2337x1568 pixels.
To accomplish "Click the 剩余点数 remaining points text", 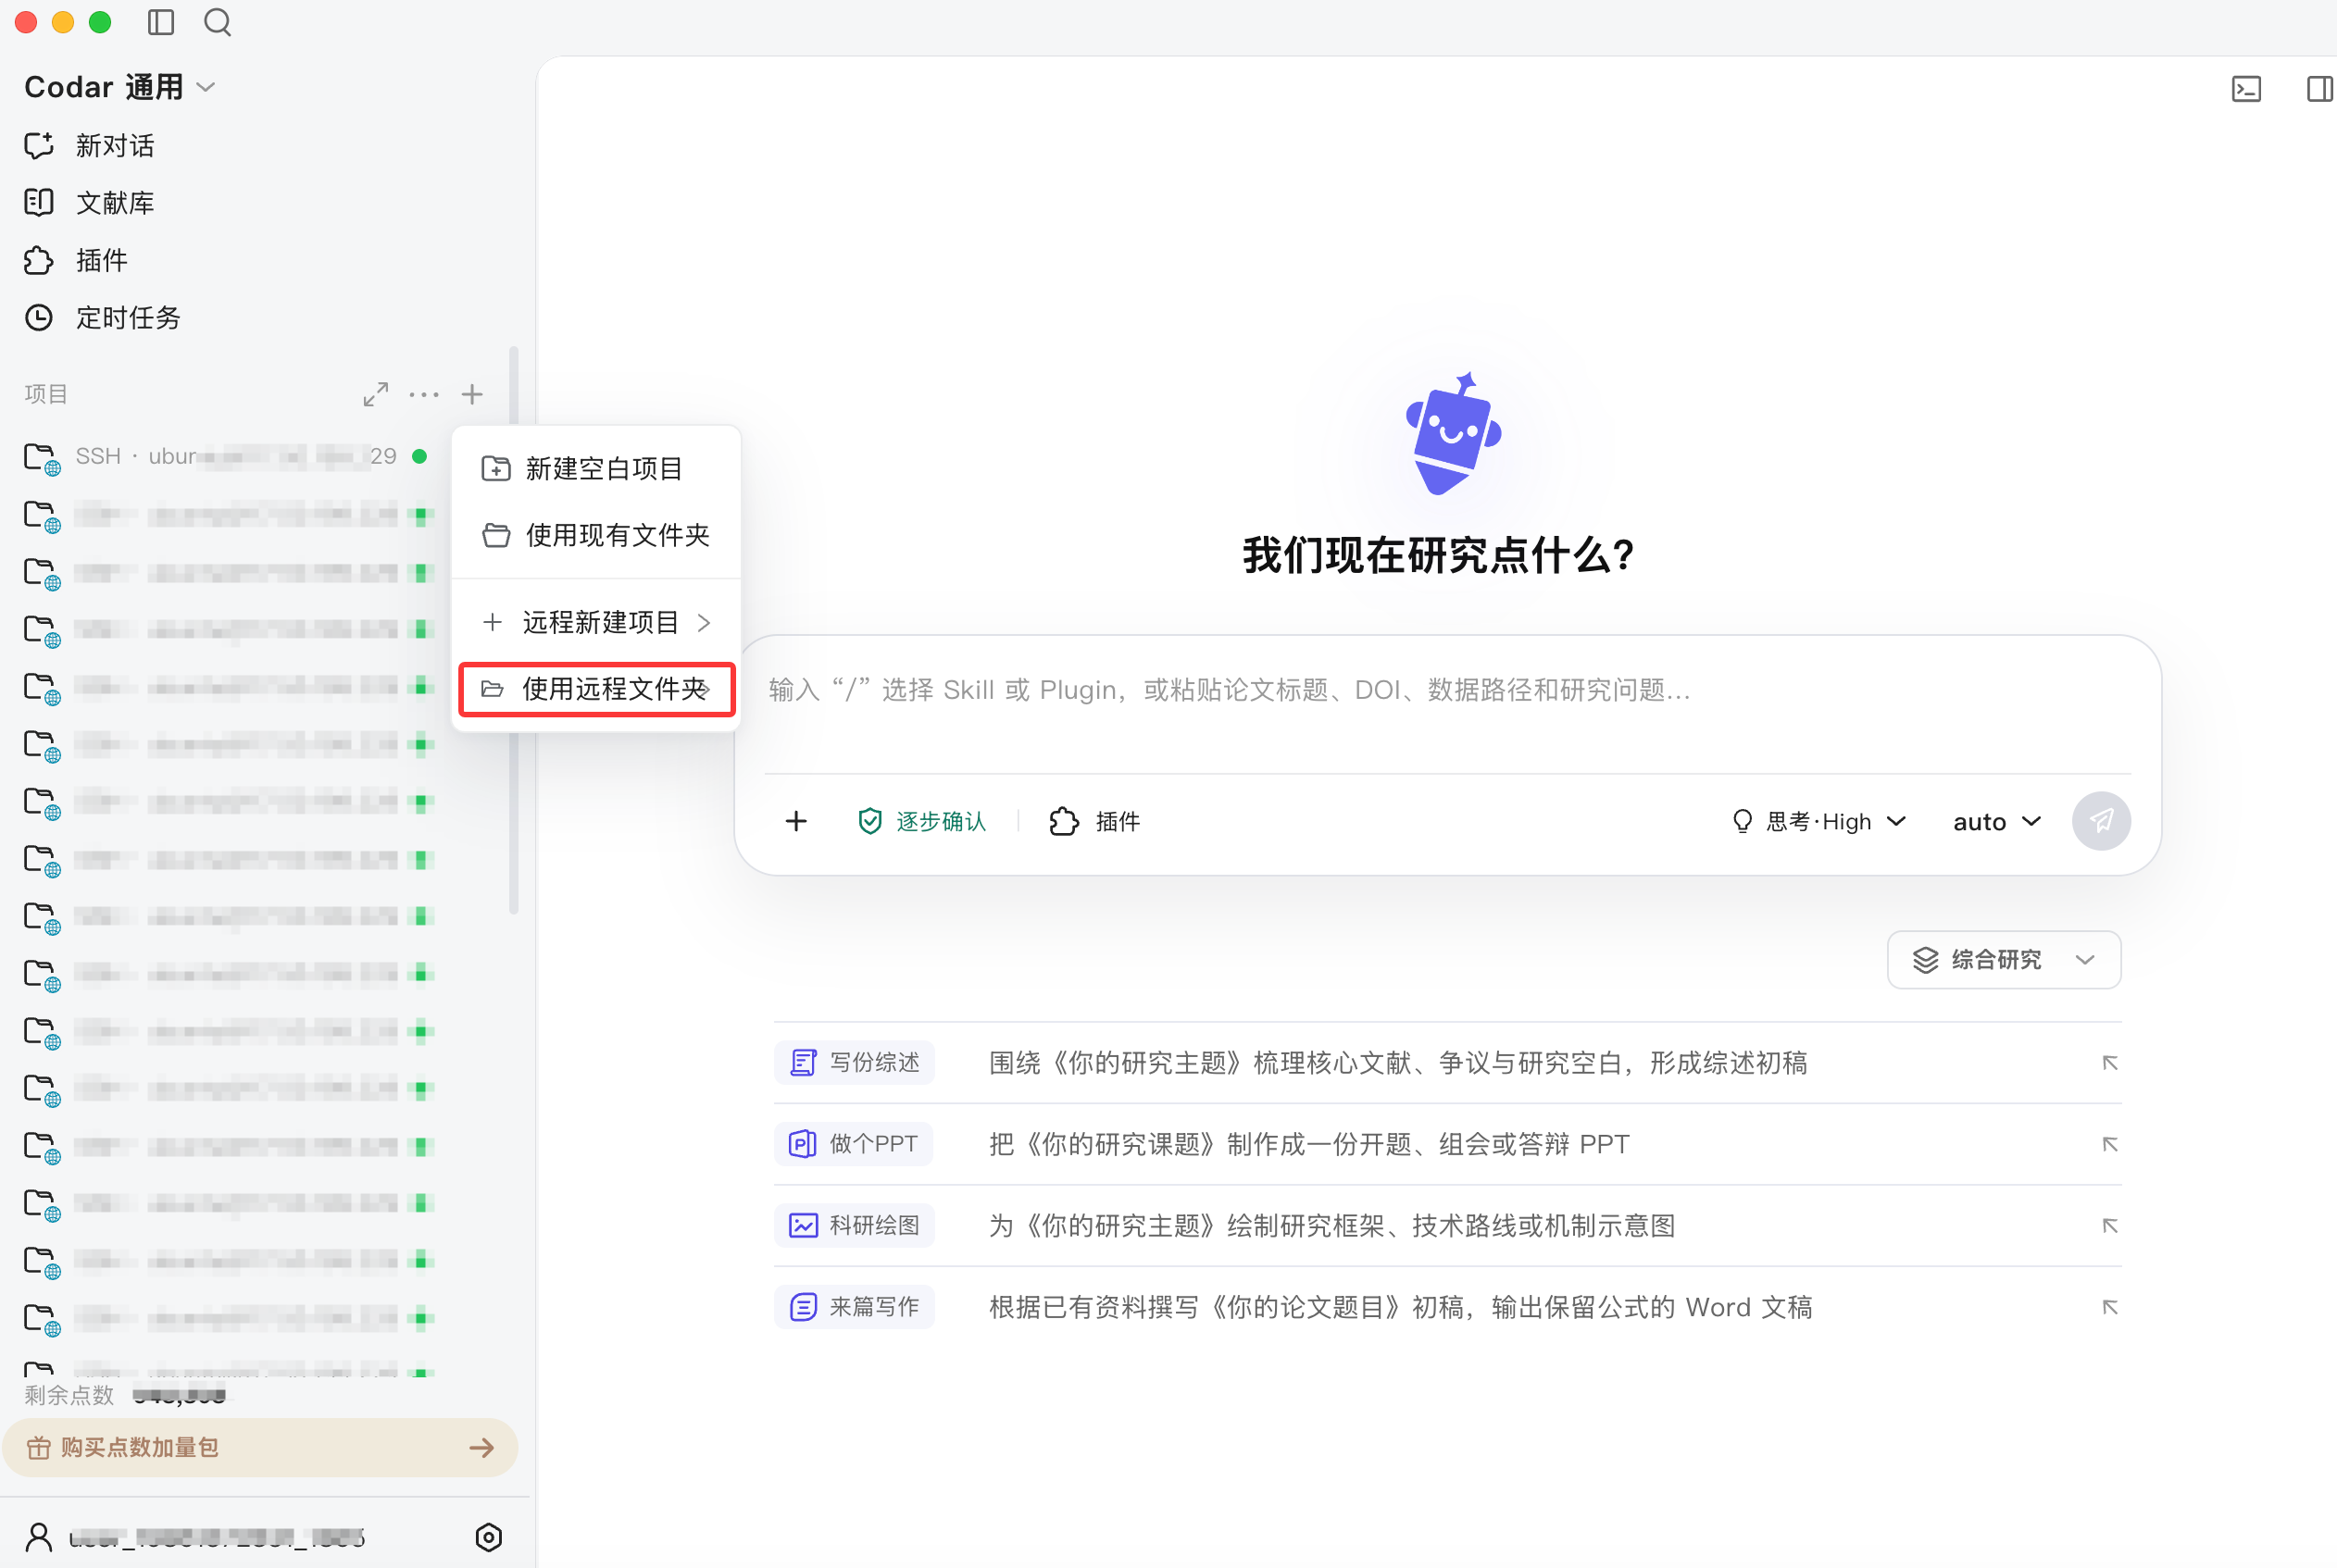I will [x=69, y=1395].
